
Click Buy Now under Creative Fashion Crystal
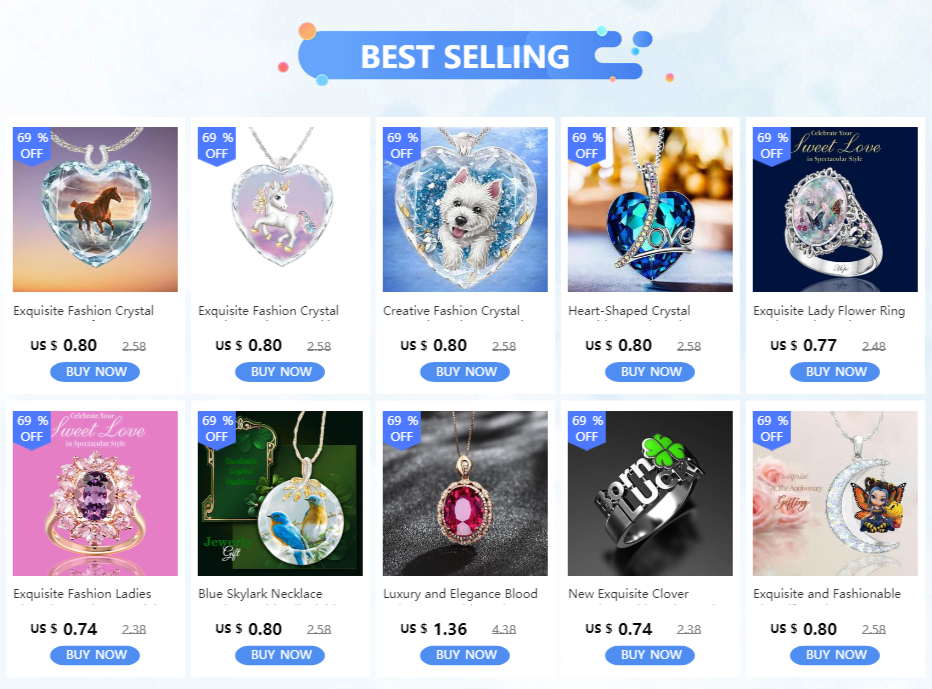[x=465, y=372]
